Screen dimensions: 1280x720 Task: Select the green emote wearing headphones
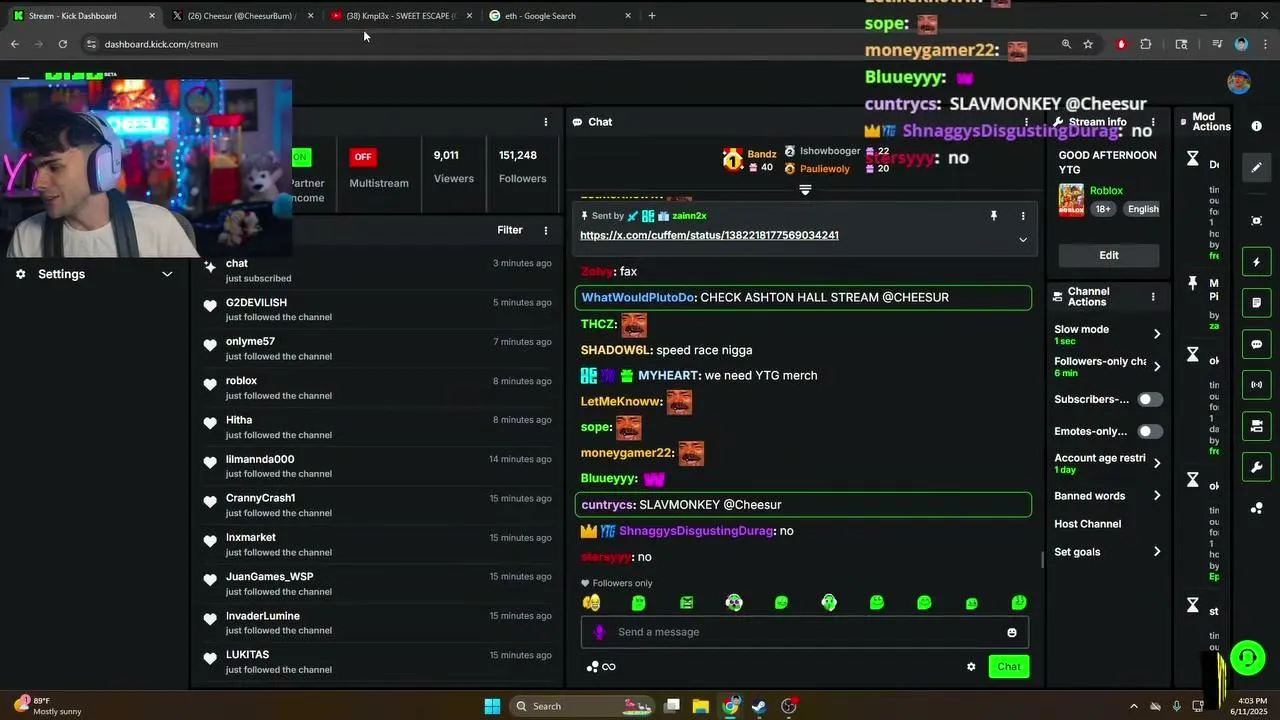(829, 602)
